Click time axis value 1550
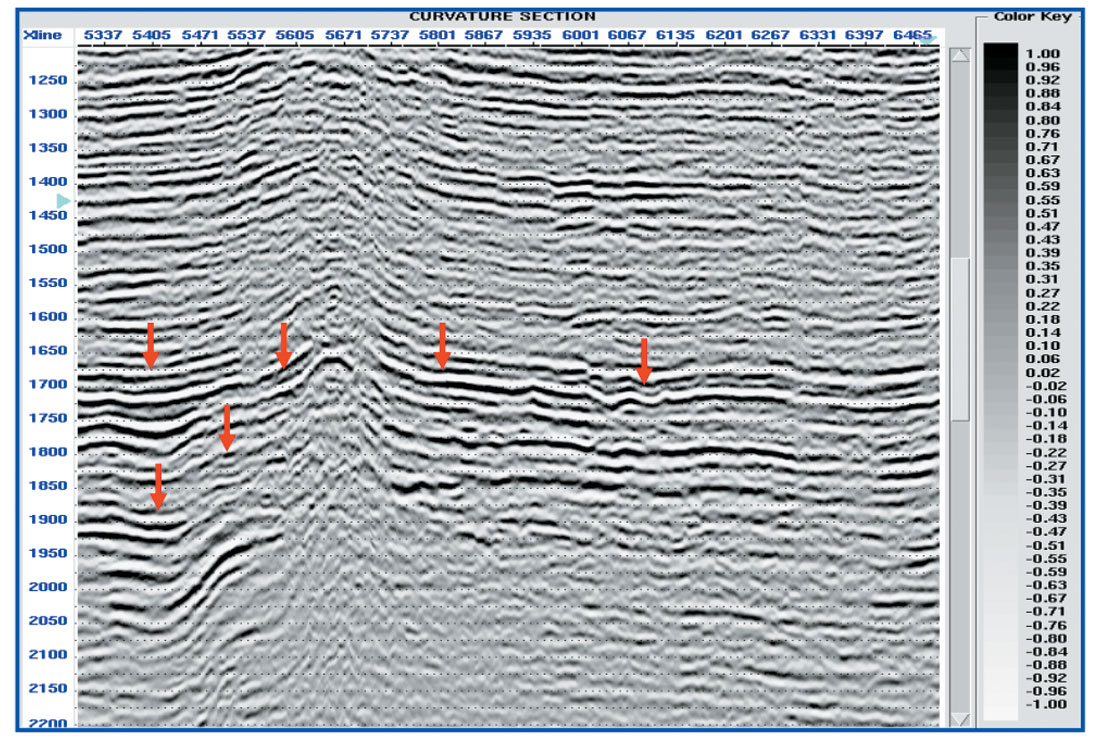The image size is (1100, 740). (48, 283)
